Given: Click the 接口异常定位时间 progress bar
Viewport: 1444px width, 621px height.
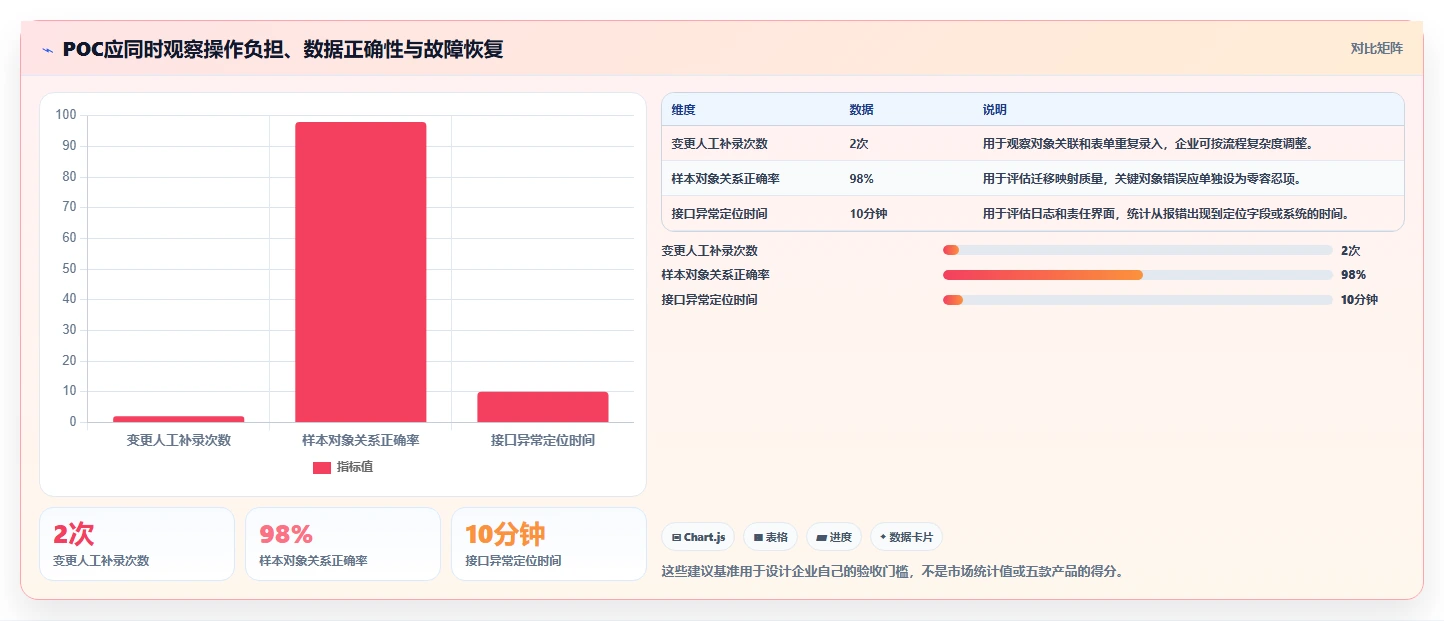Looking at the screenshot, I should pos(1137,300).
